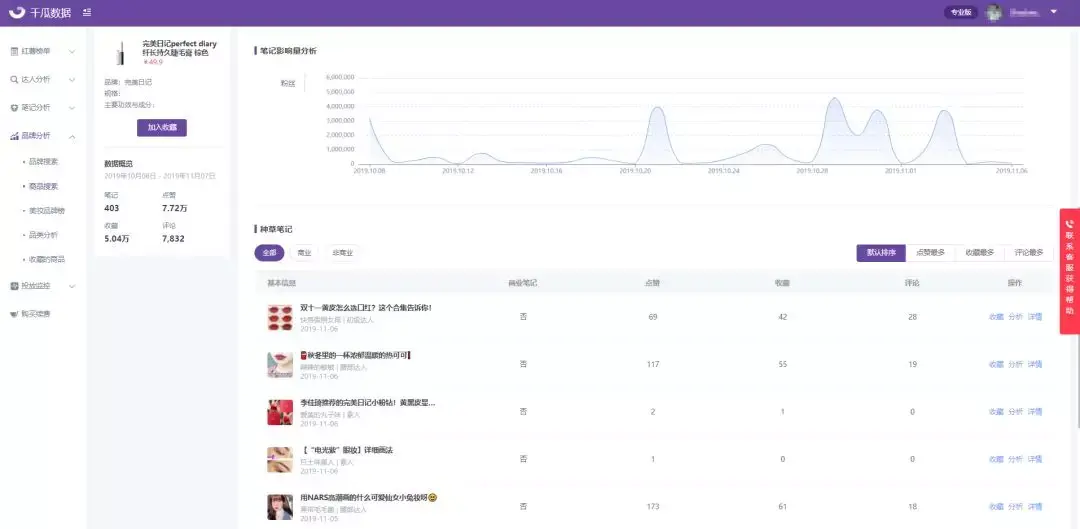1080x529 pixels.
Task: Click the 加入收藏 button
Action: (x=162, y=128)
